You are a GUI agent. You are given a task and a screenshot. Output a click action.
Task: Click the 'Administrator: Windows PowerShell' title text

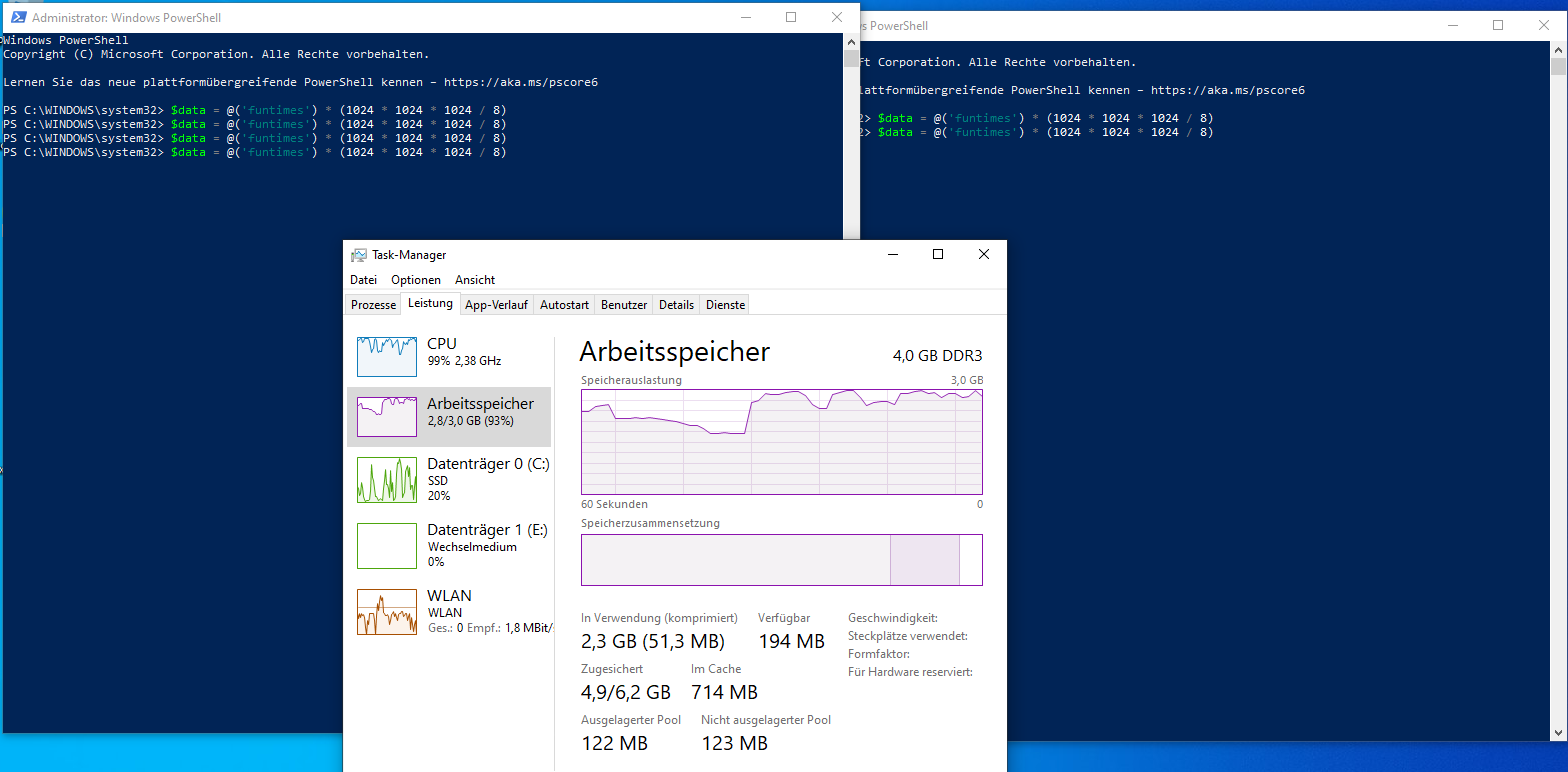127,18
